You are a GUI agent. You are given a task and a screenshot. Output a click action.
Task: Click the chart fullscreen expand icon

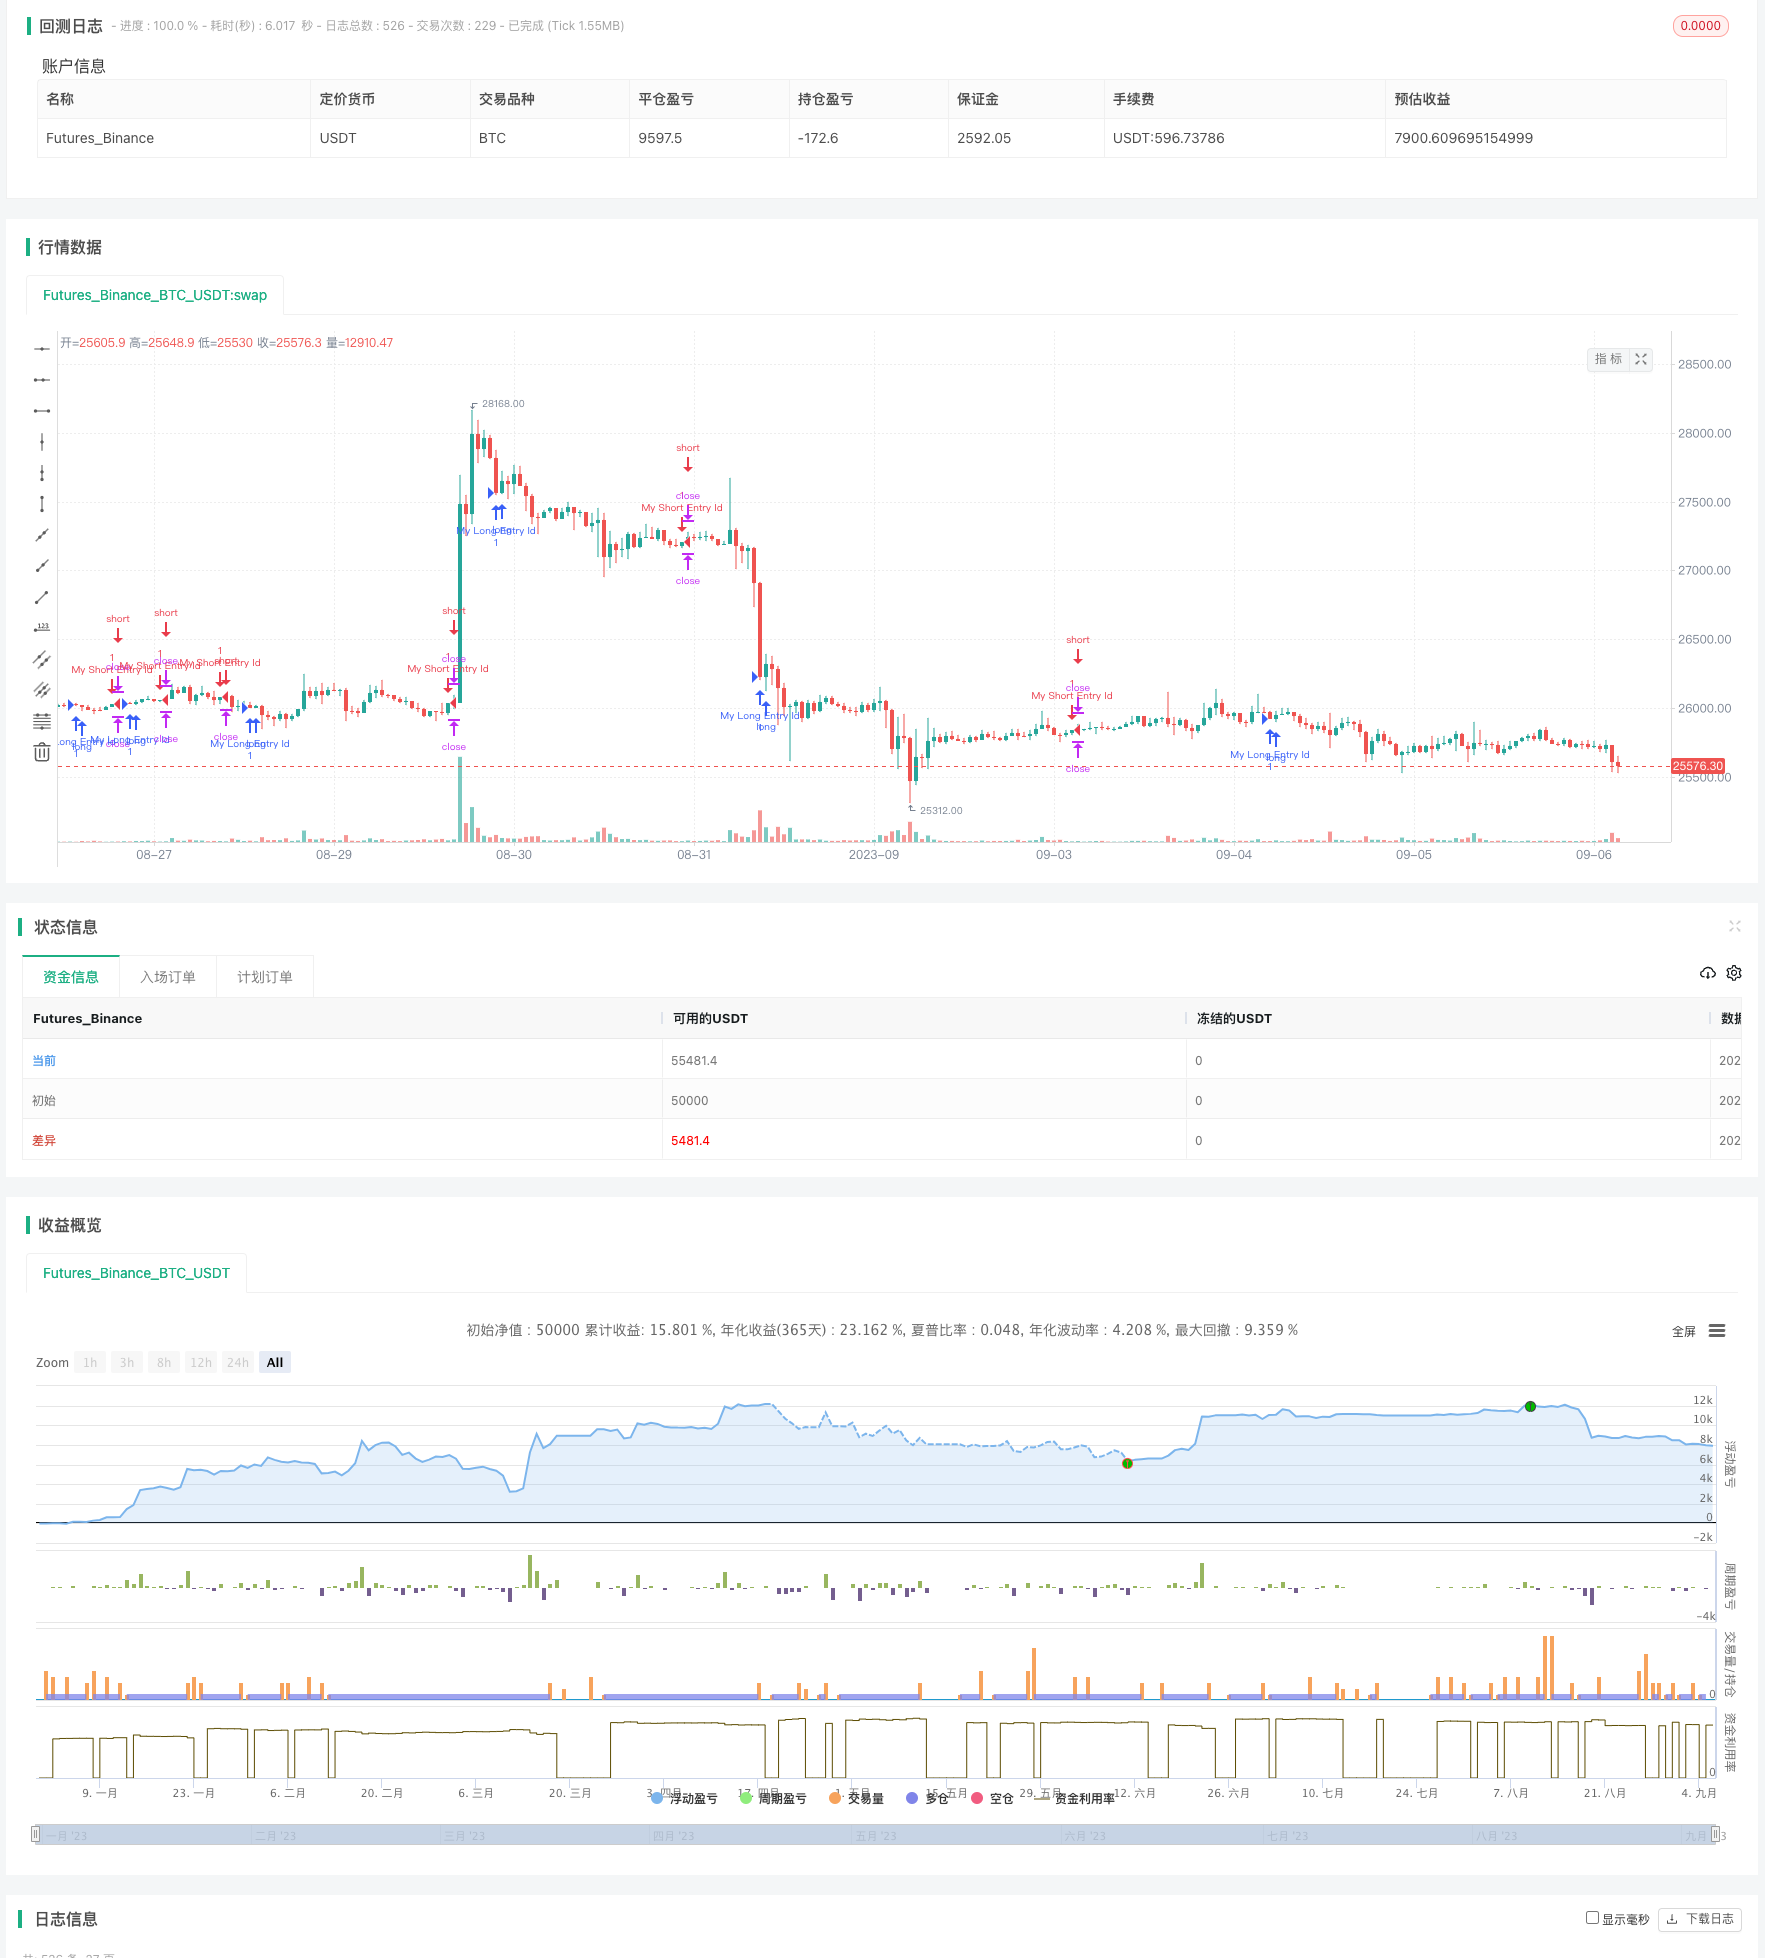click(1641, 359)
